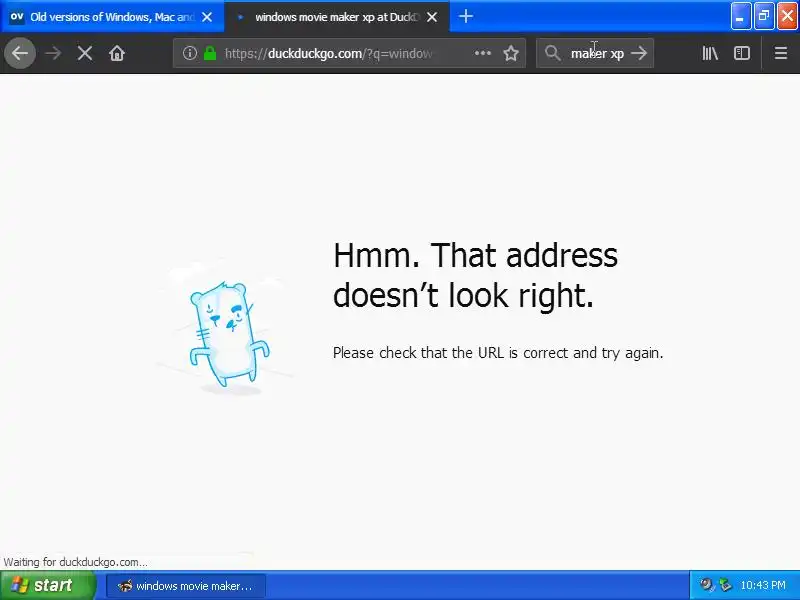Image resolution: width=800 pixels, height=600 pixels.
Task: Click the network tray icon
Action: [x=724, y=585]
